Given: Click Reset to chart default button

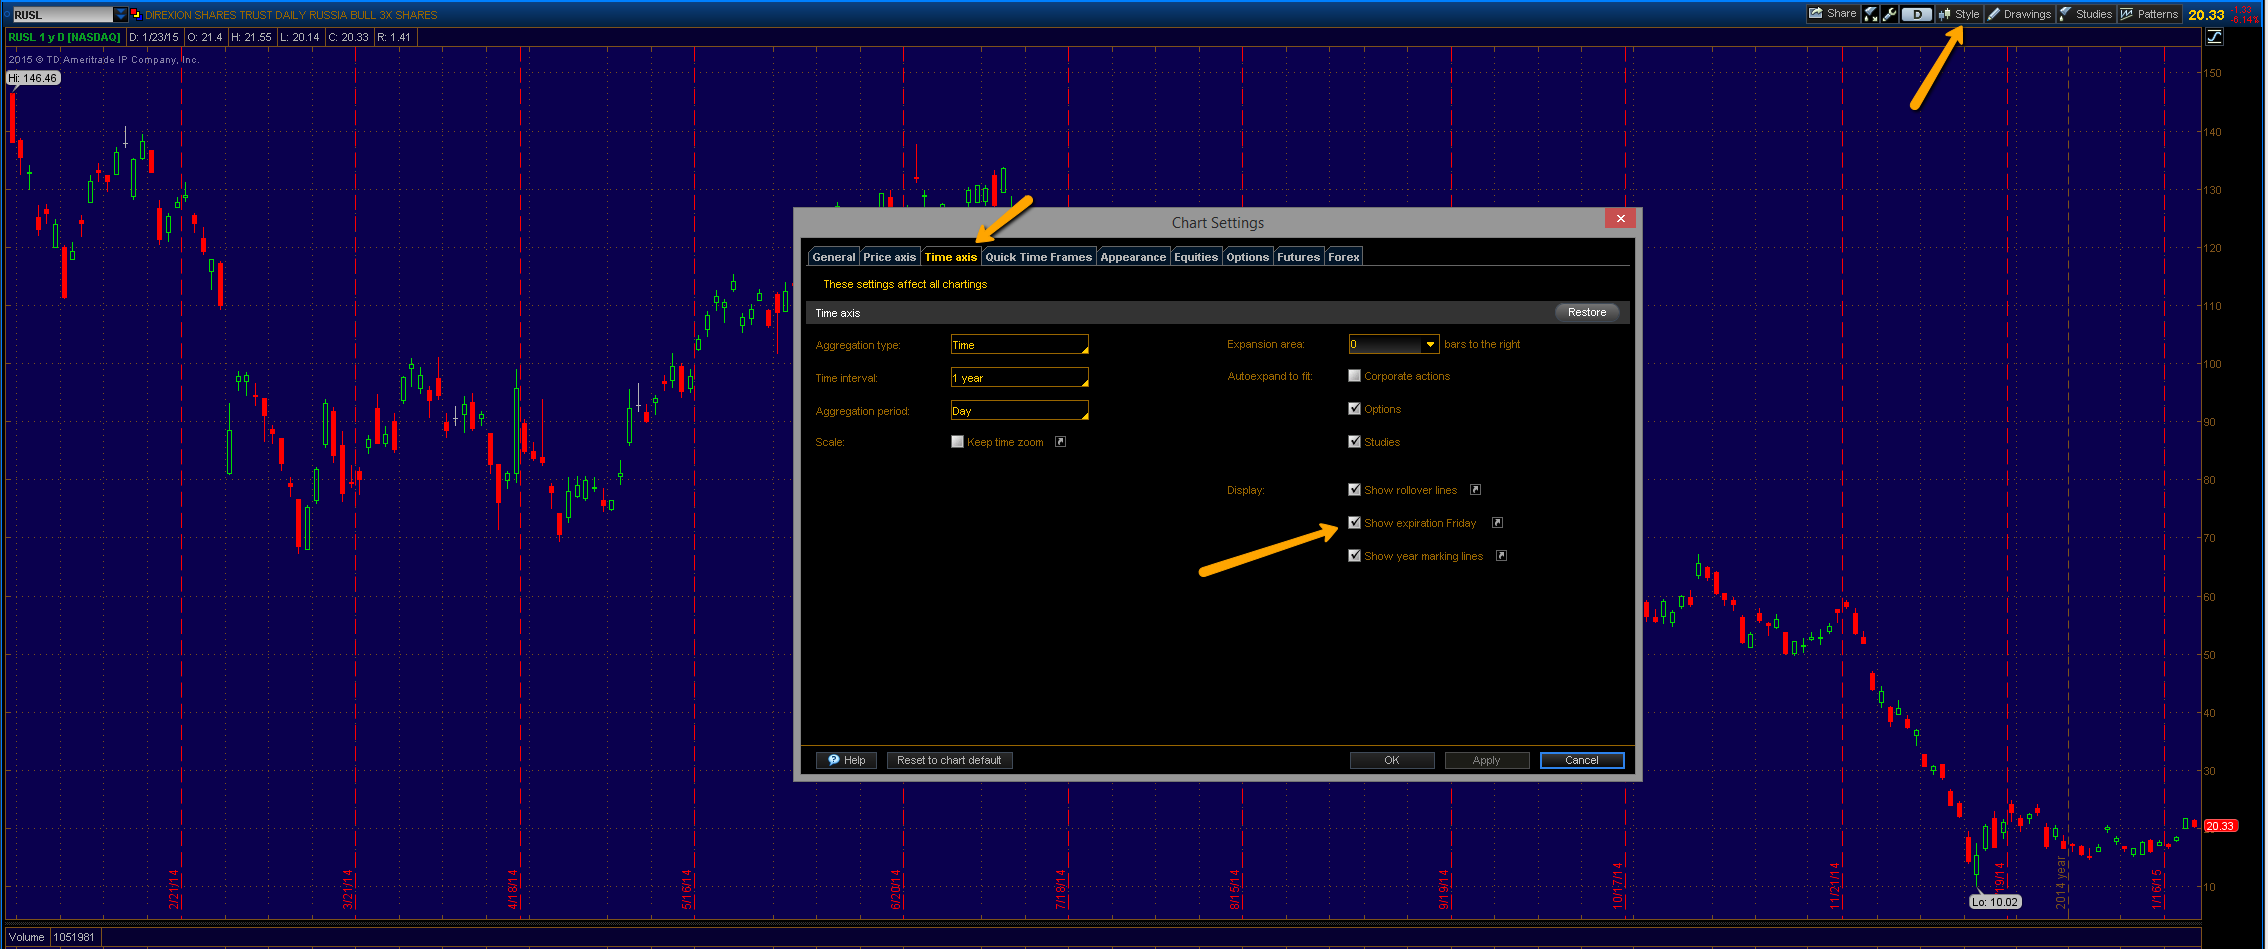Looking at the screenshot, I should [949, 760].
